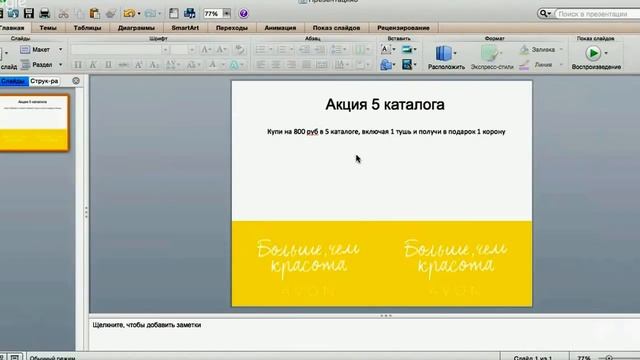Open the Темы ribbon tab
Image resolution: width=640 pixels, height=360 pixels.
coord(48,28)
